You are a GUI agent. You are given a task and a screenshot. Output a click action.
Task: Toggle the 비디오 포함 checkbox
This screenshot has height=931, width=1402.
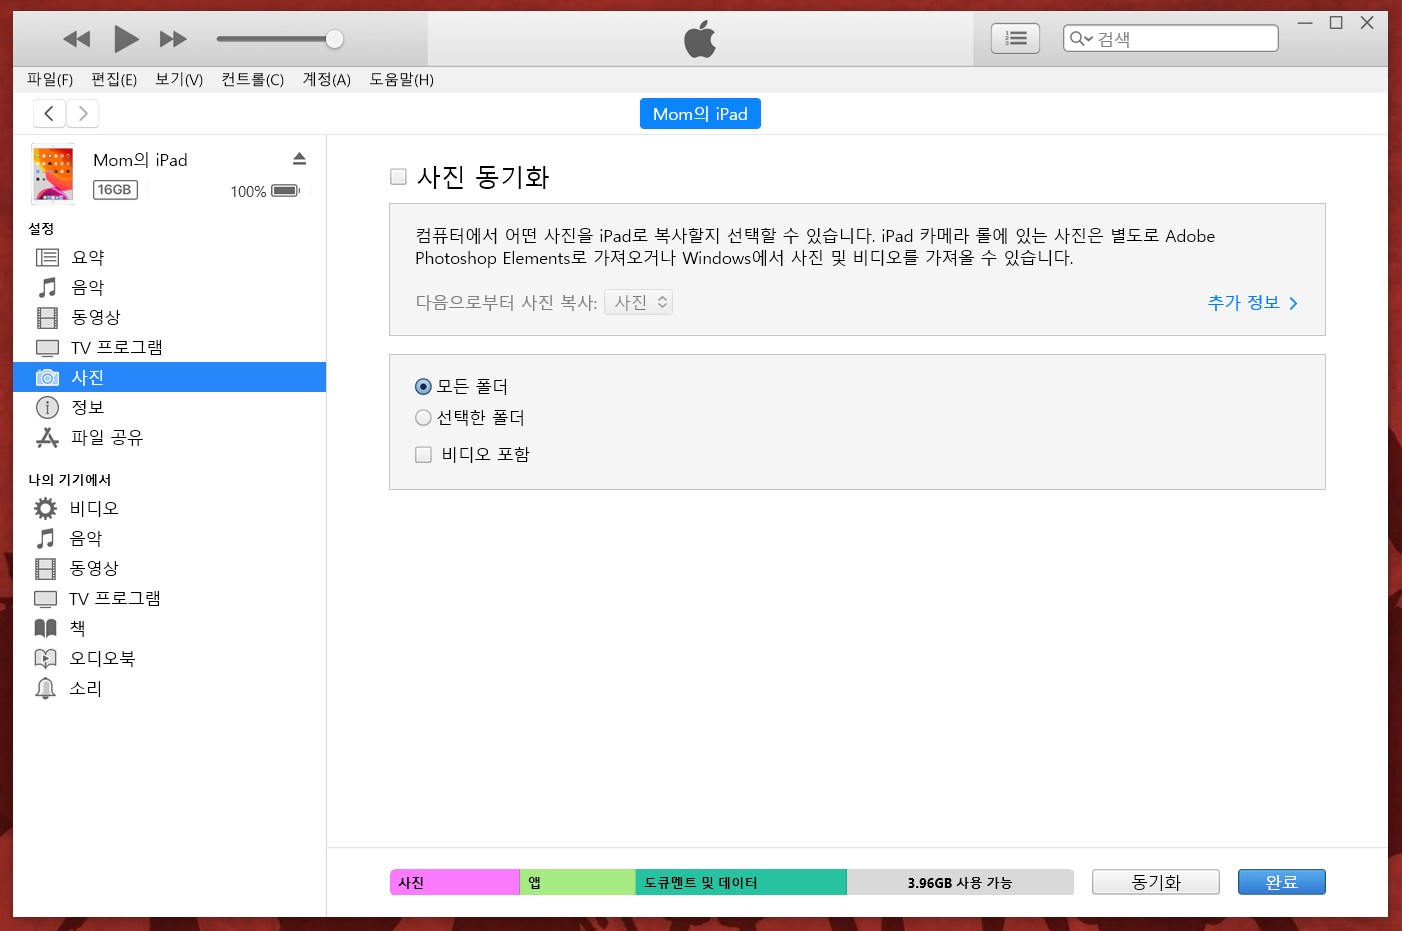pos(423,454)
